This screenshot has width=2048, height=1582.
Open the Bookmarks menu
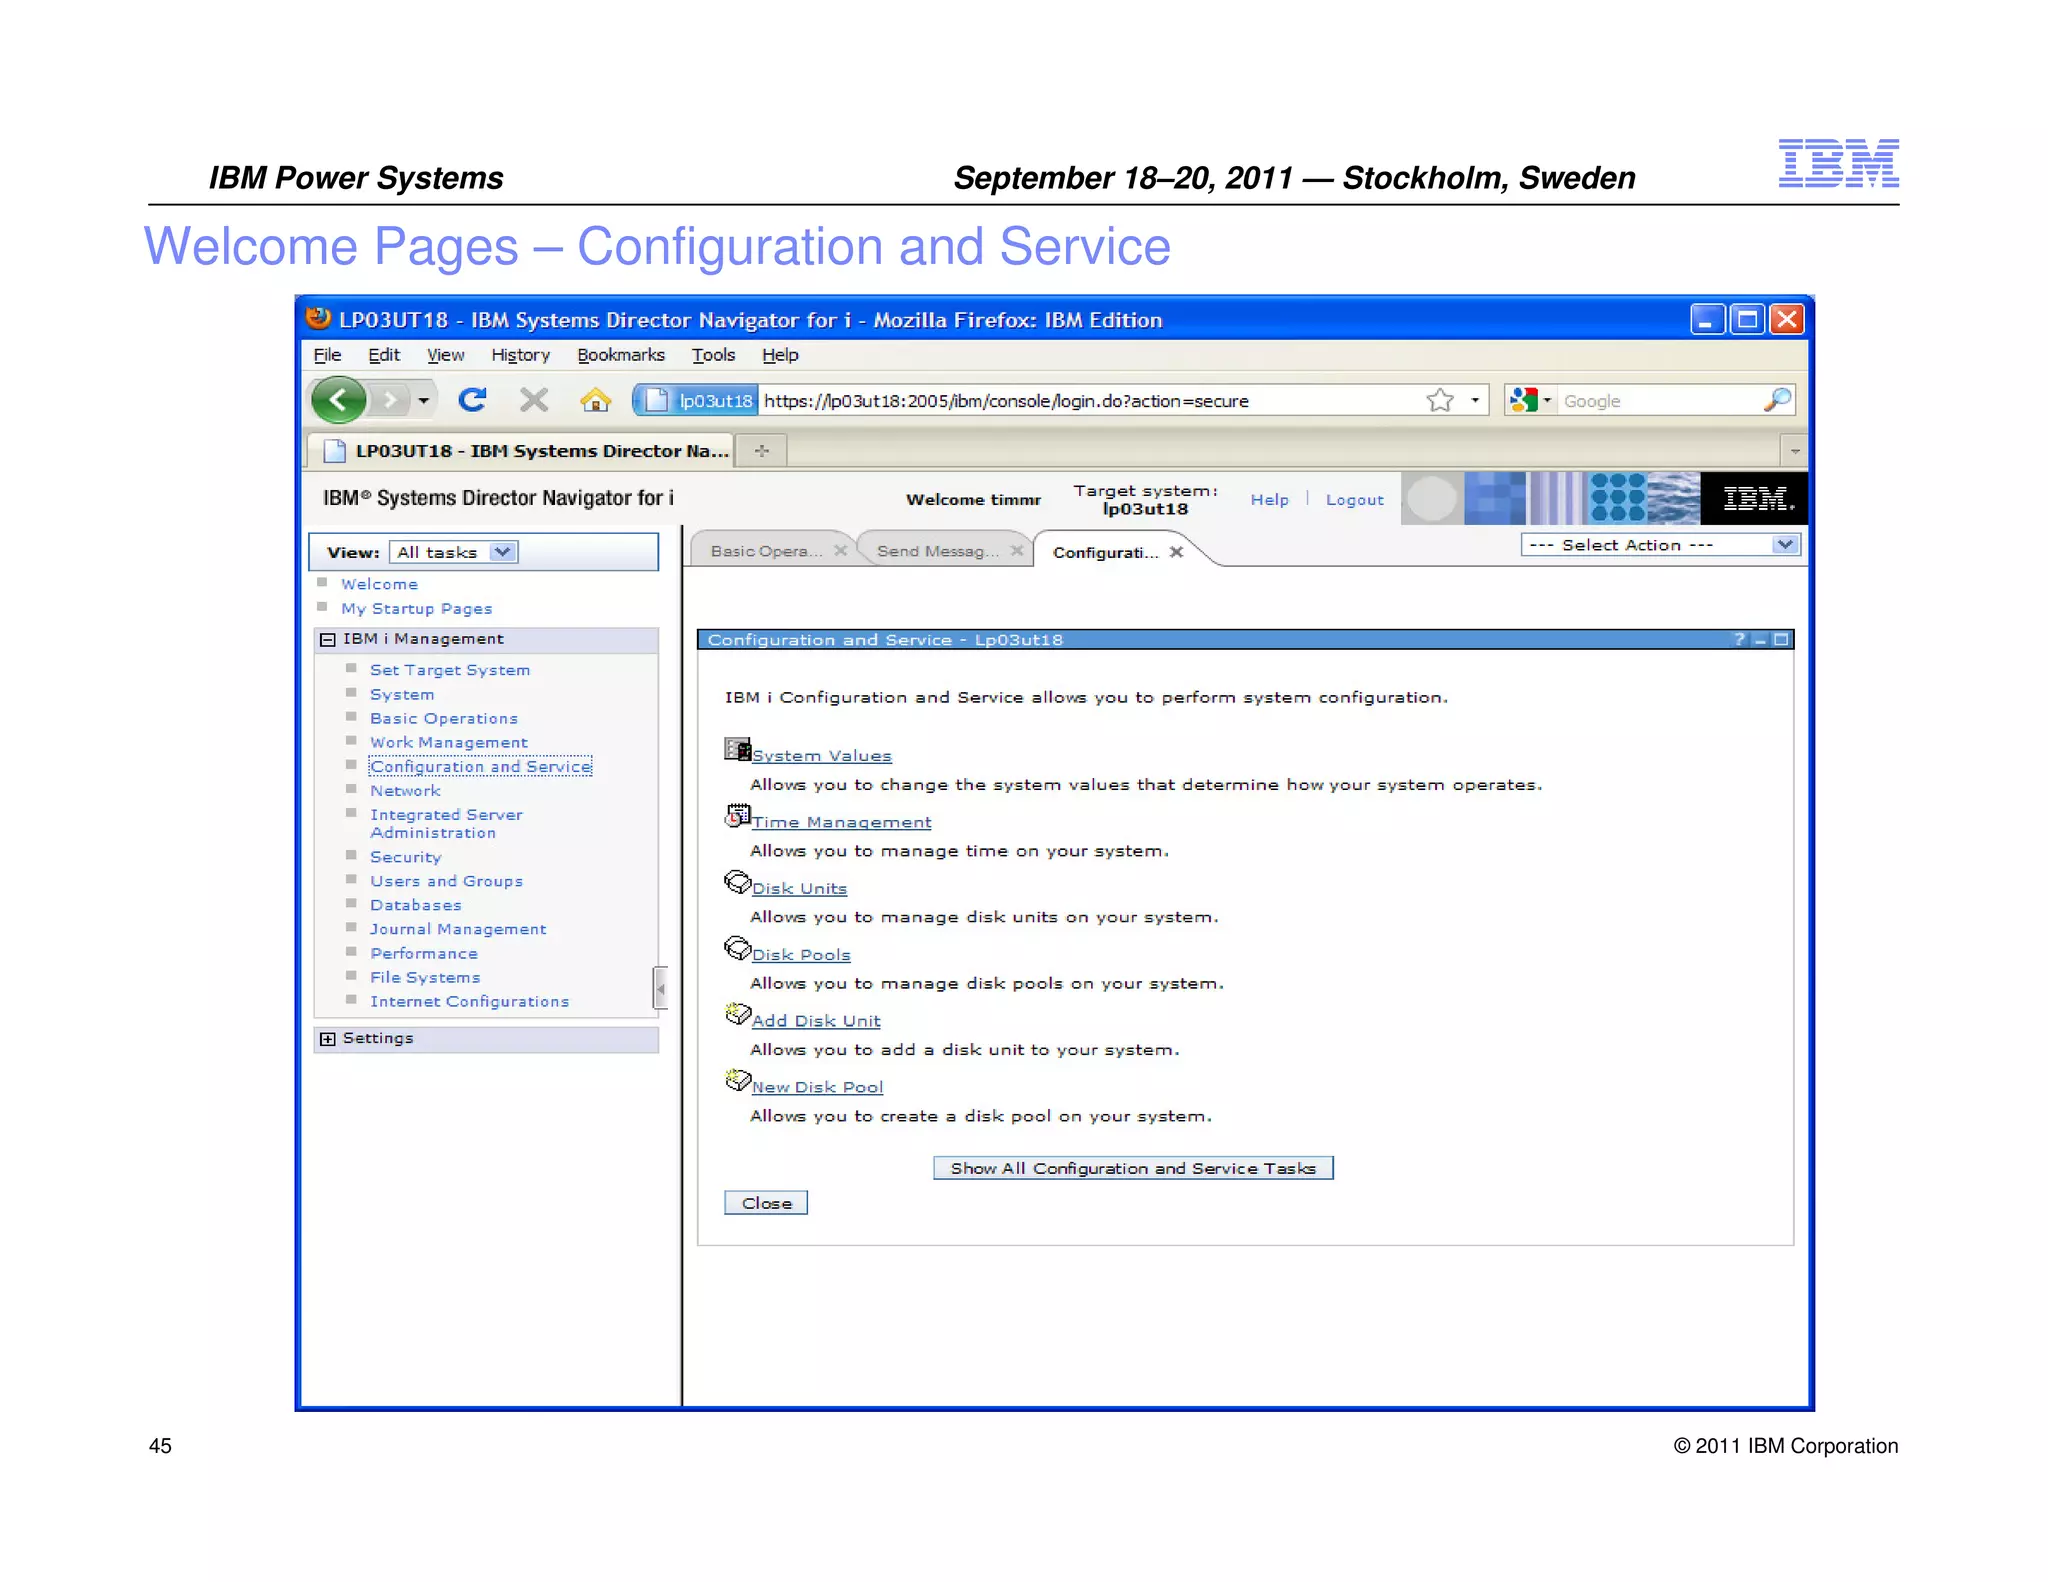click(620, 355)
